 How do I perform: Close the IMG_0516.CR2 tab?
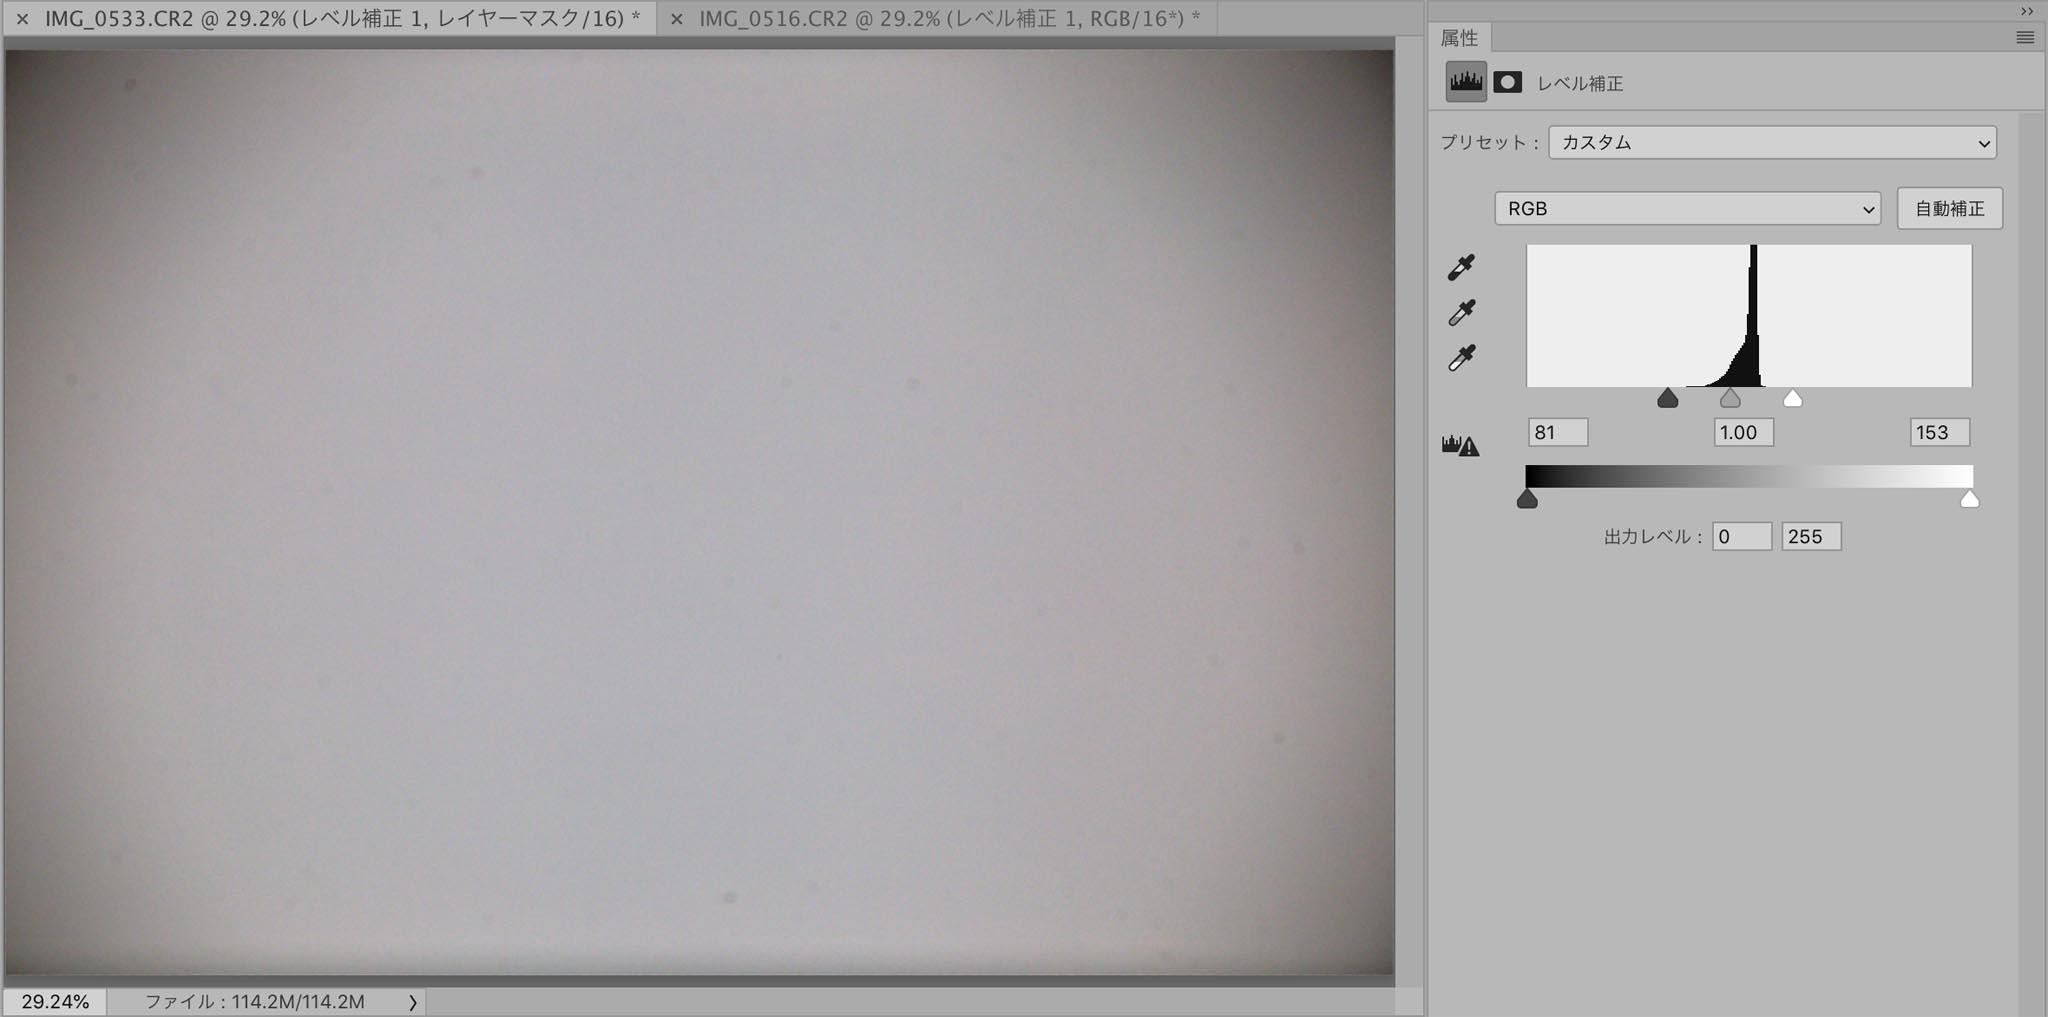[677, 19]
